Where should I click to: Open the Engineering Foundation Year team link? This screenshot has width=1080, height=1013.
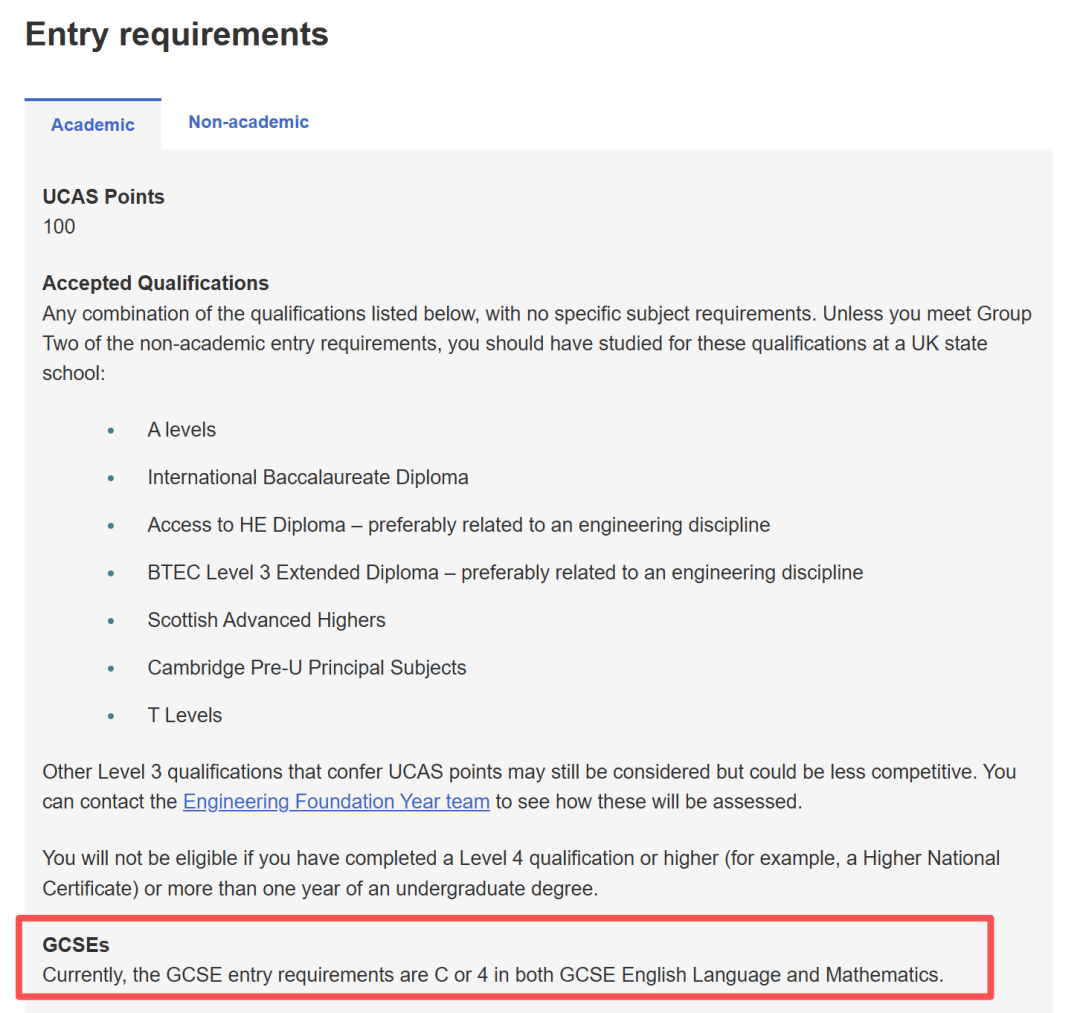point(336,802)
